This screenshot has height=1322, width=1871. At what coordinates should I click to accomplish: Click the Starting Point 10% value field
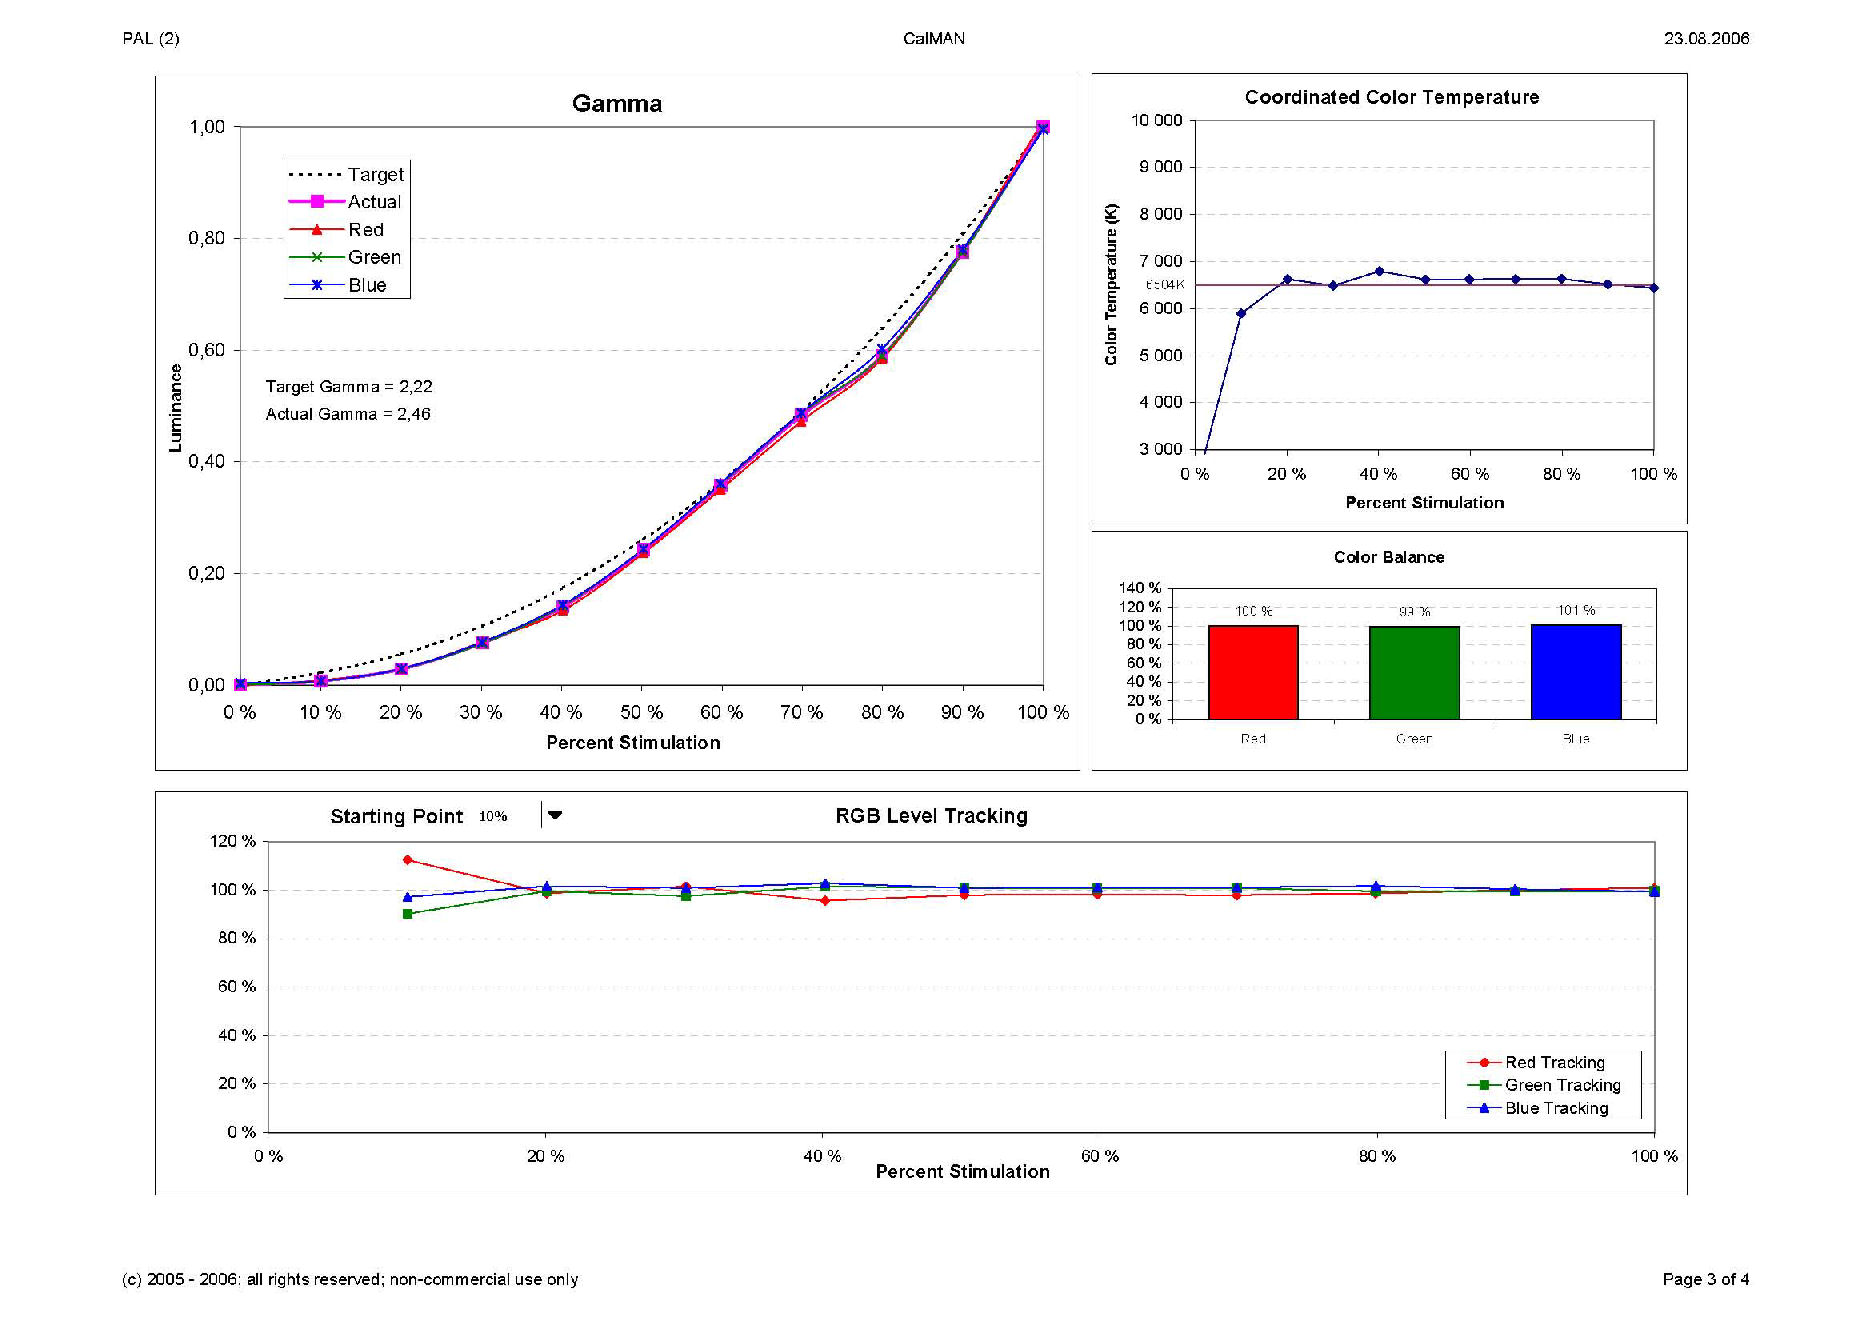coord(493,816)
